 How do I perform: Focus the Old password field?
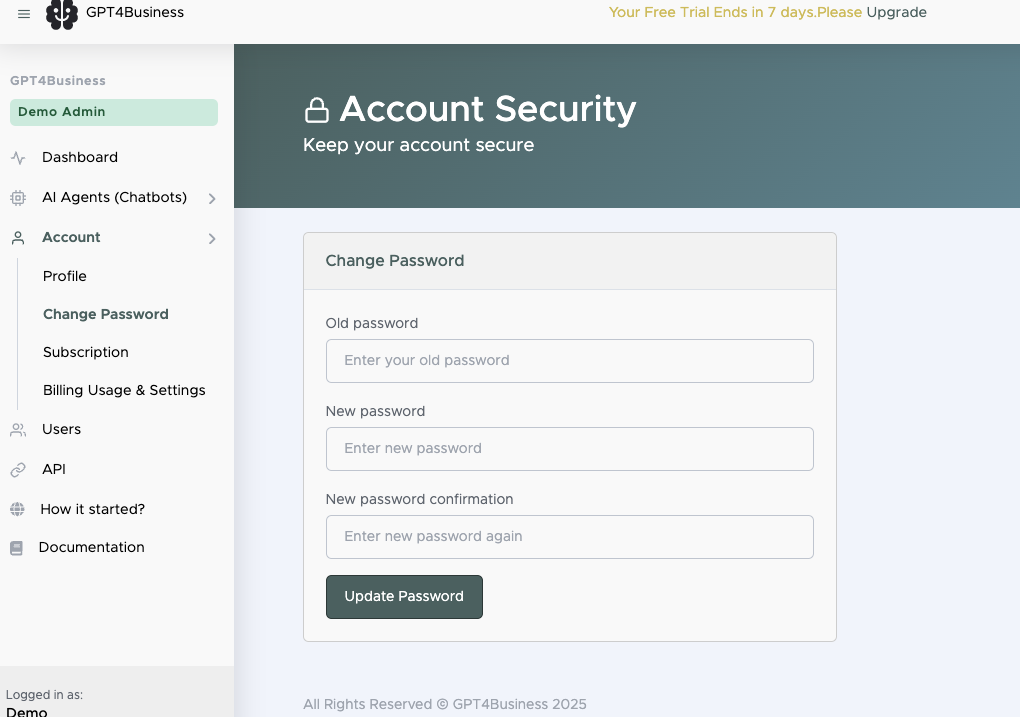tap(569, 361)
